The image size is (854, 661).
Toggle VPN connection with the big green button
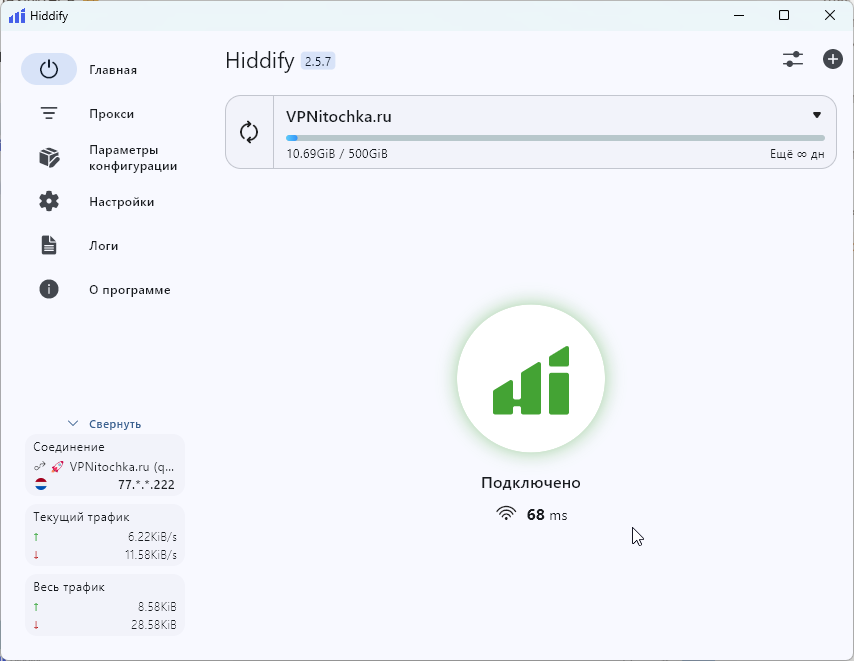coord(531,379)
